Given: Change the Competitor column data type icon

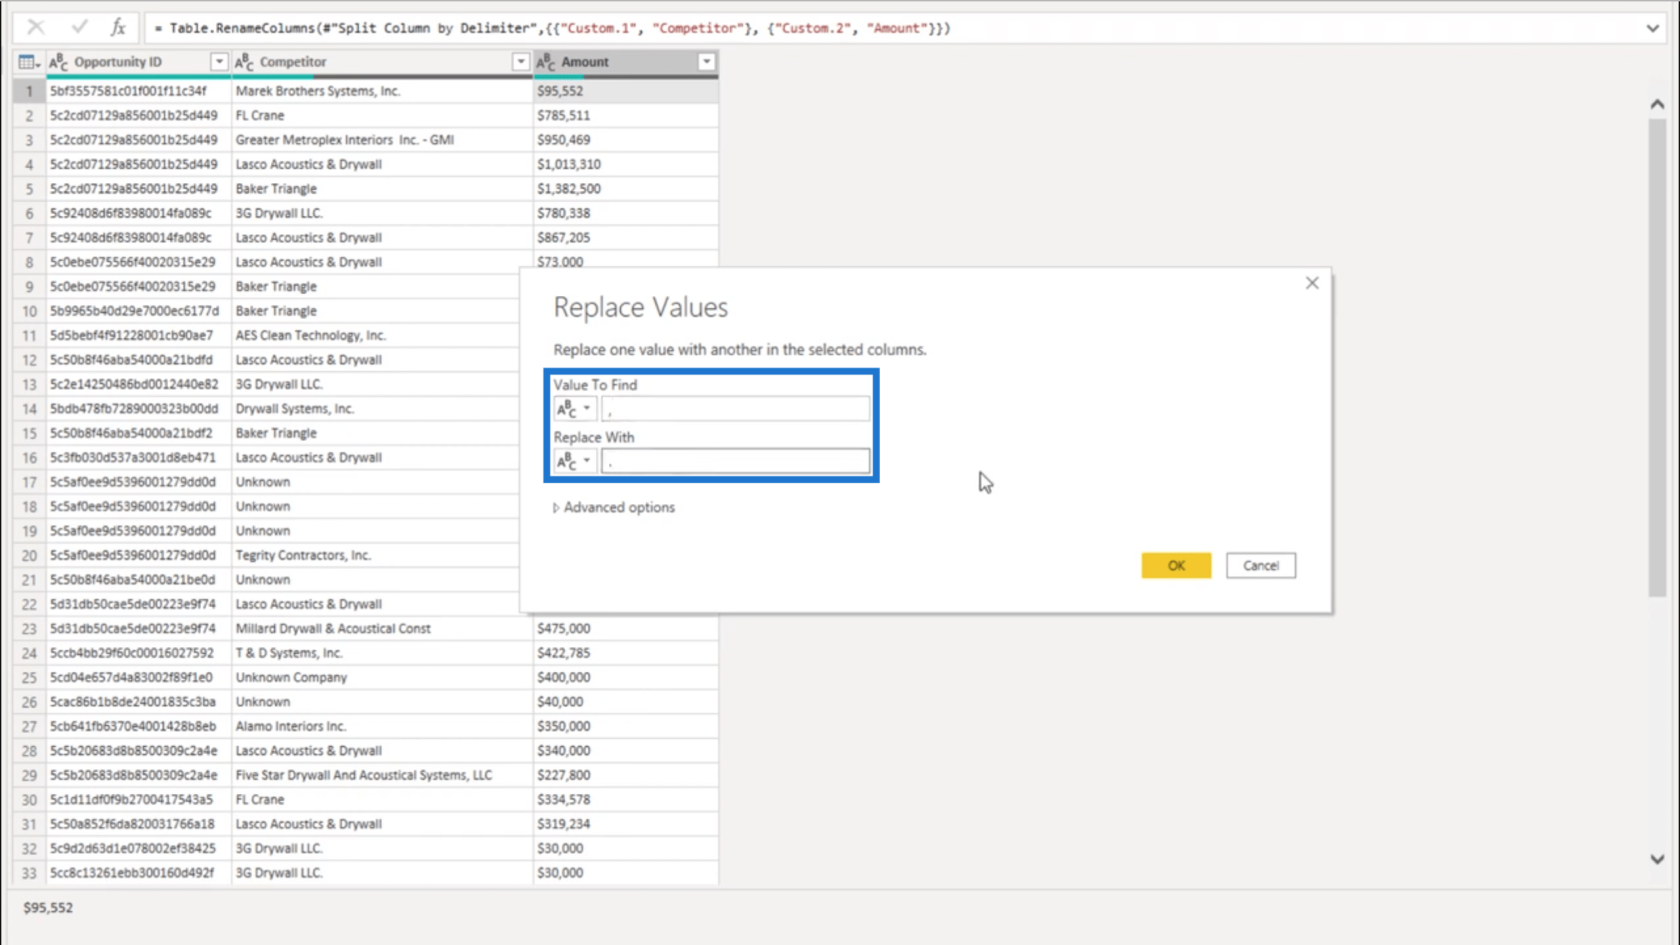Looking at the screenshot, I should (x=244, y=62).
